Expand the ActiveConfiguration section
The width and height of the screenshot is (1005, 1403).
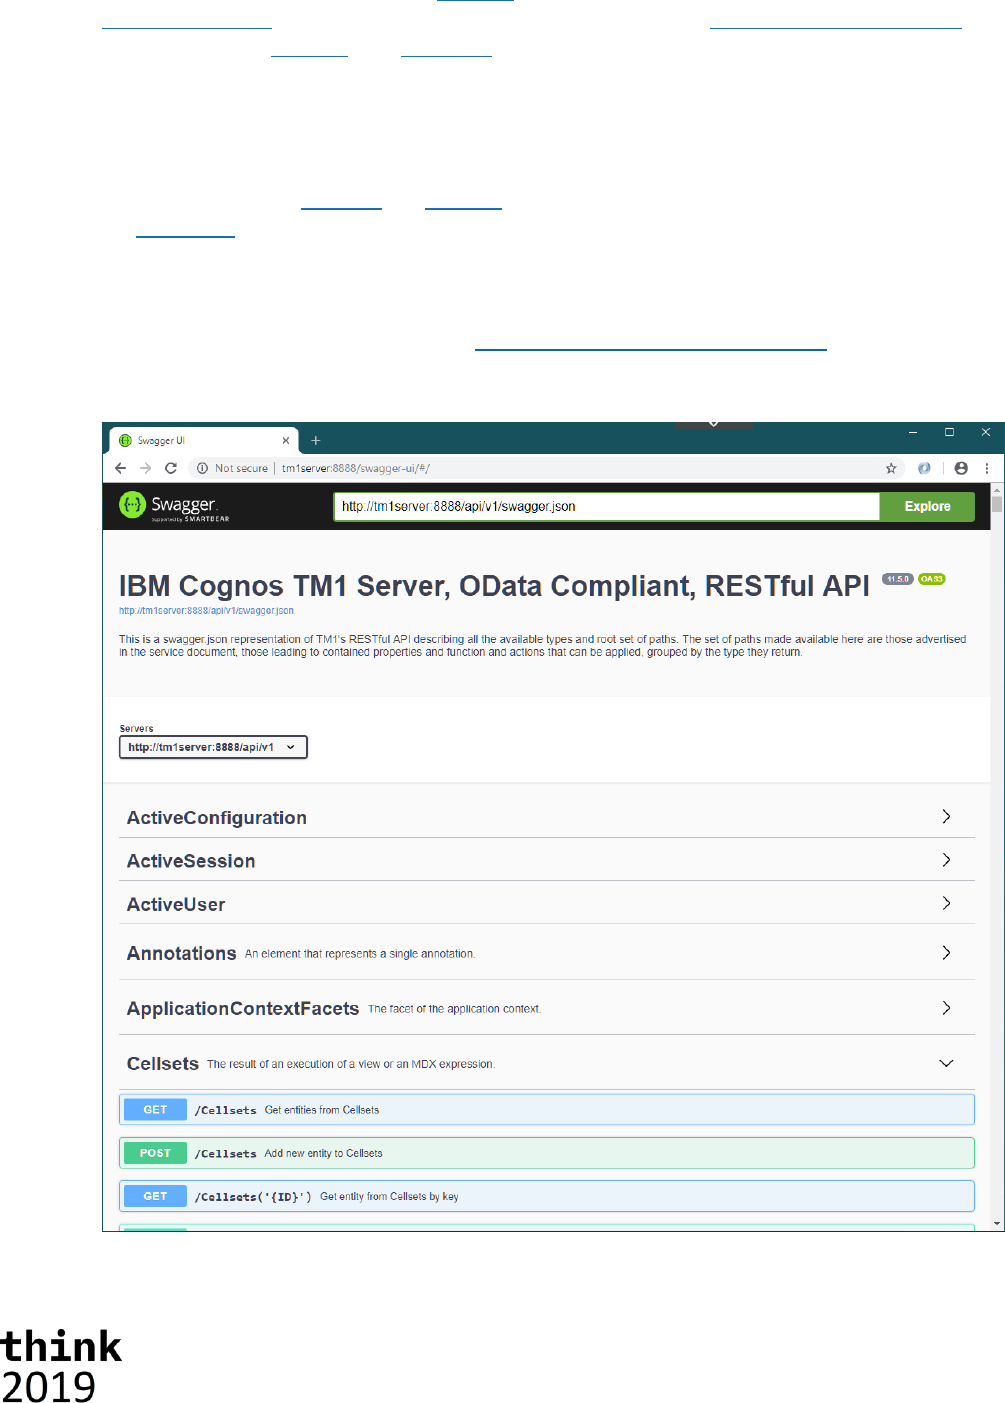tap(547, 817)
